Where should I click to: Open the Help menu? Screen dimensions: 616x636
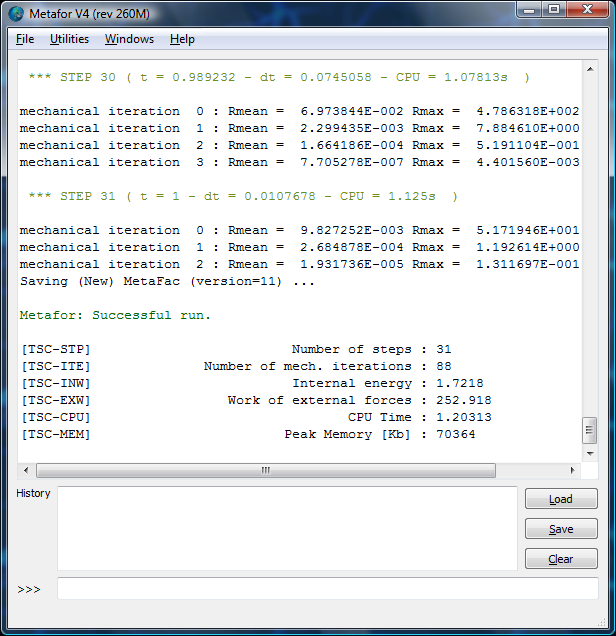182,39
